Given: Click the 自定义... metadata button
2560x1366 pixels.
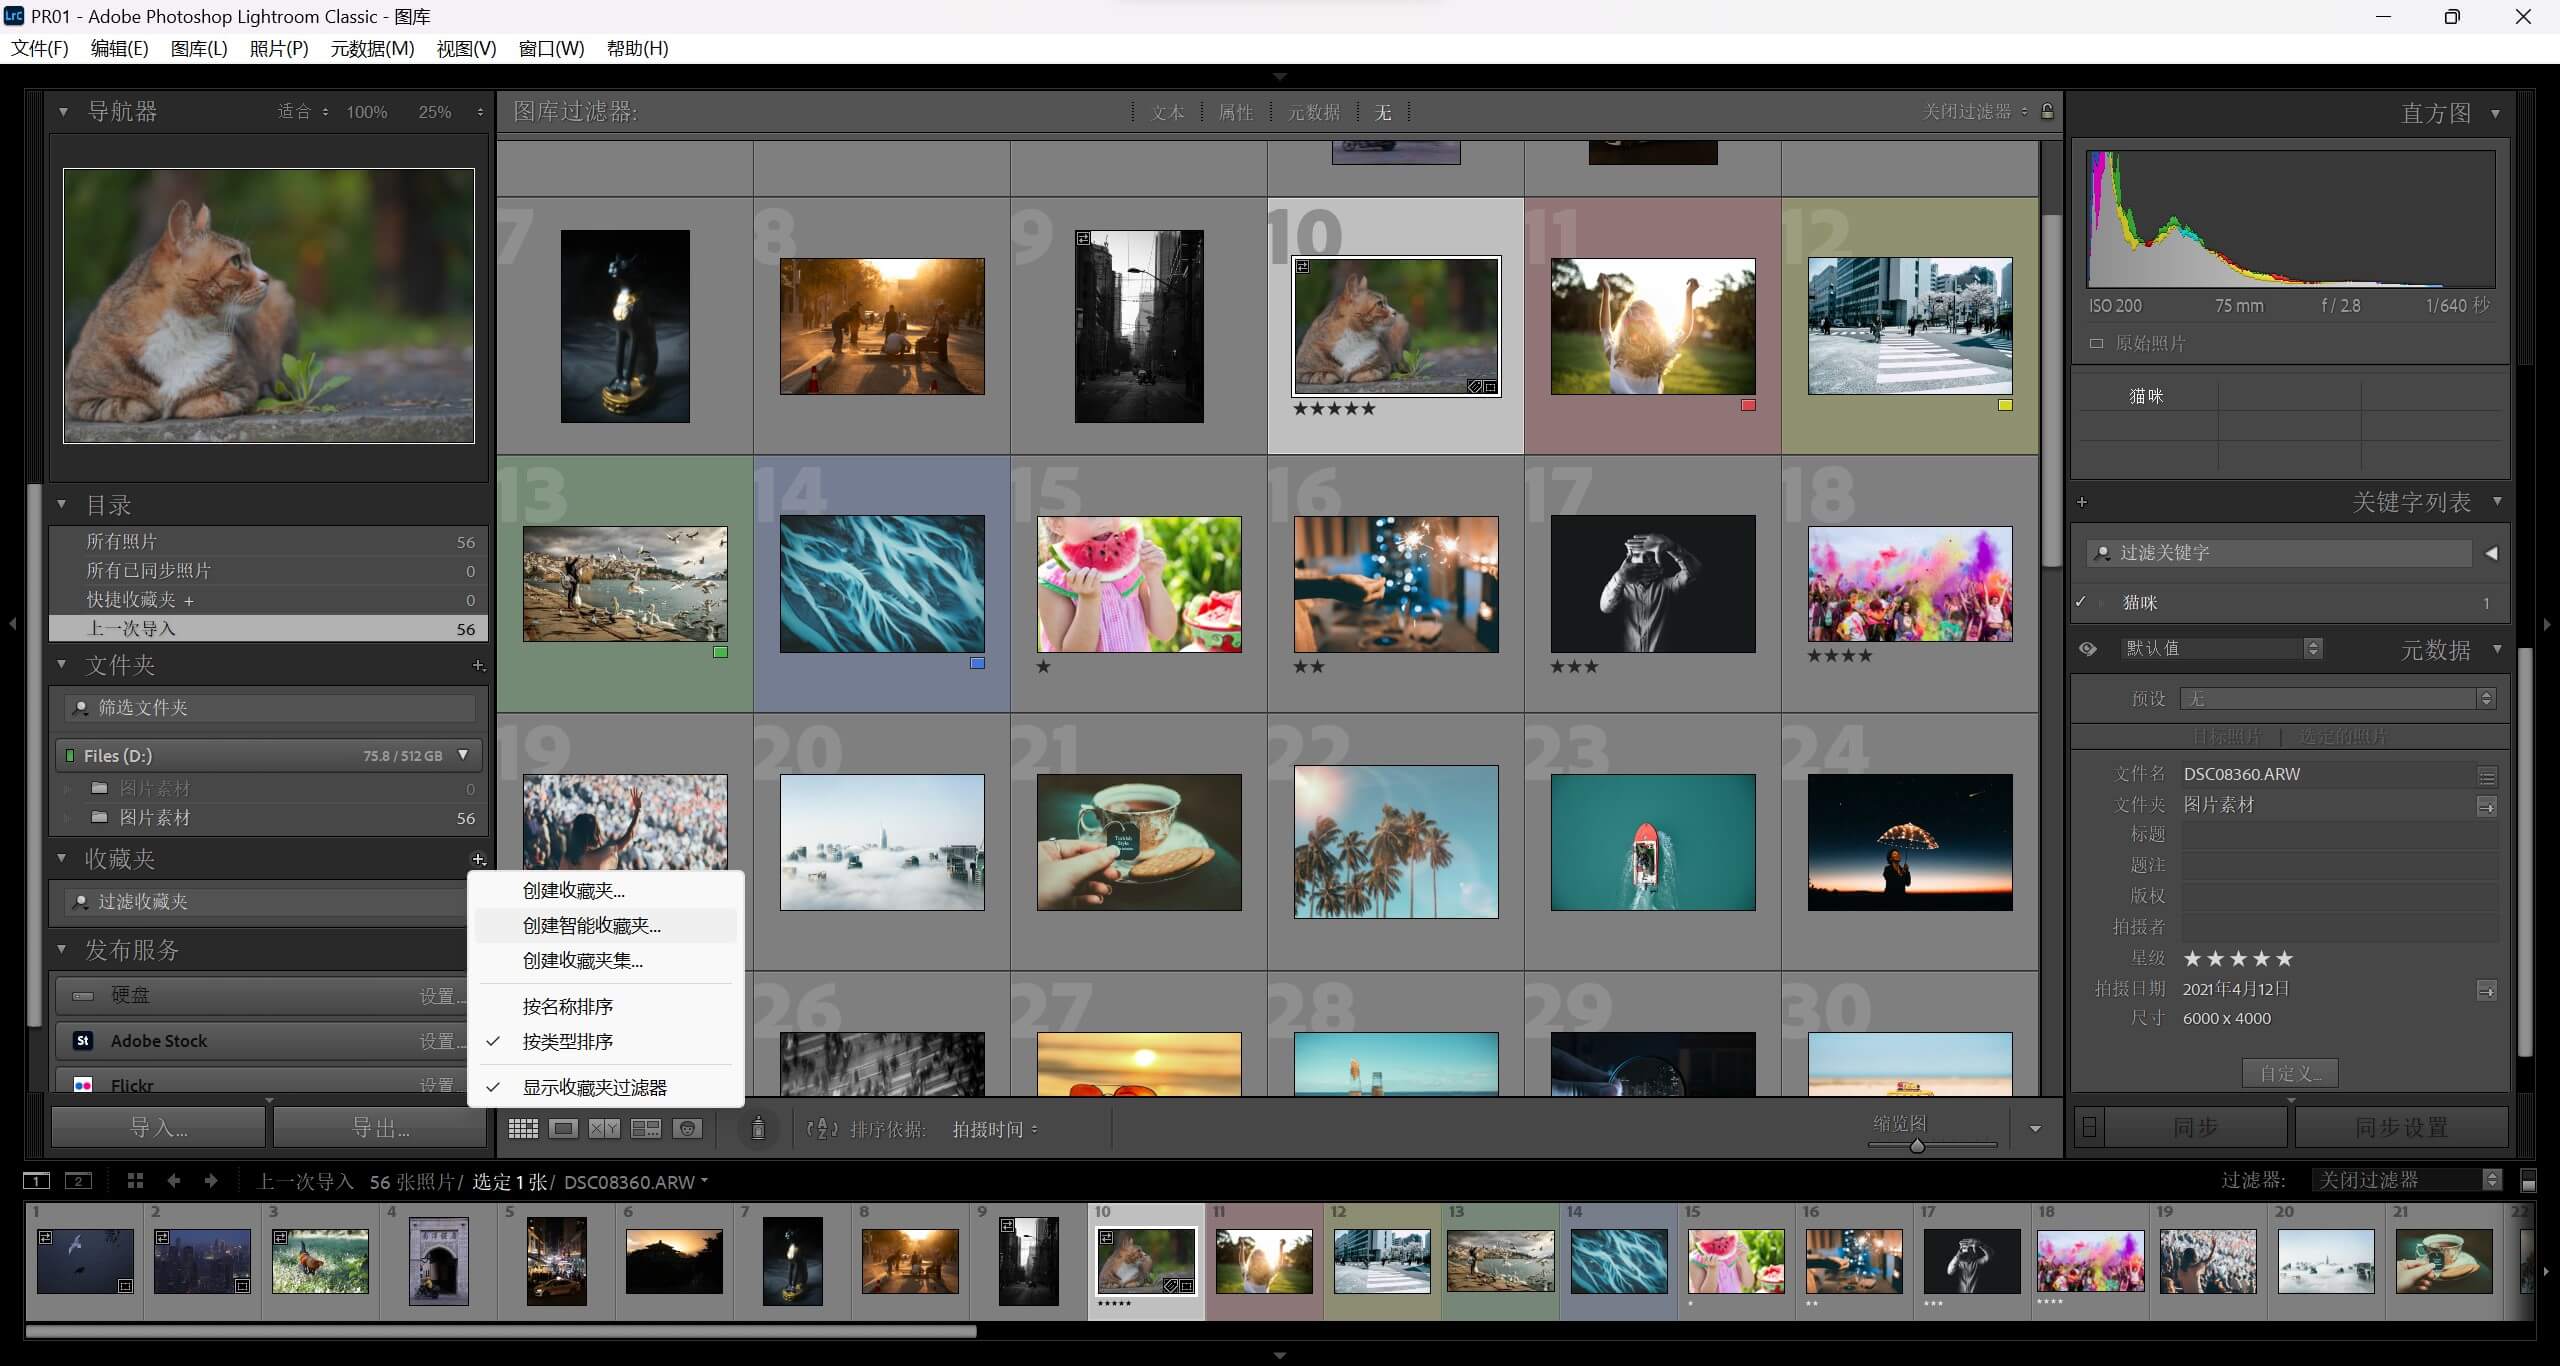Looking at the screenshot, I should (x=2290, y=1074).
